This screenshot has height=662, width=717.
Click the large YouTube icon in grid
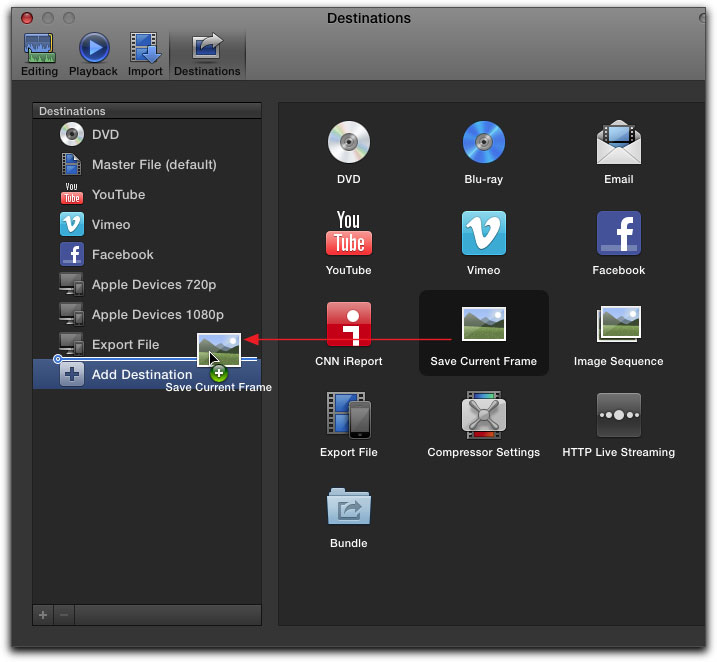348,233
